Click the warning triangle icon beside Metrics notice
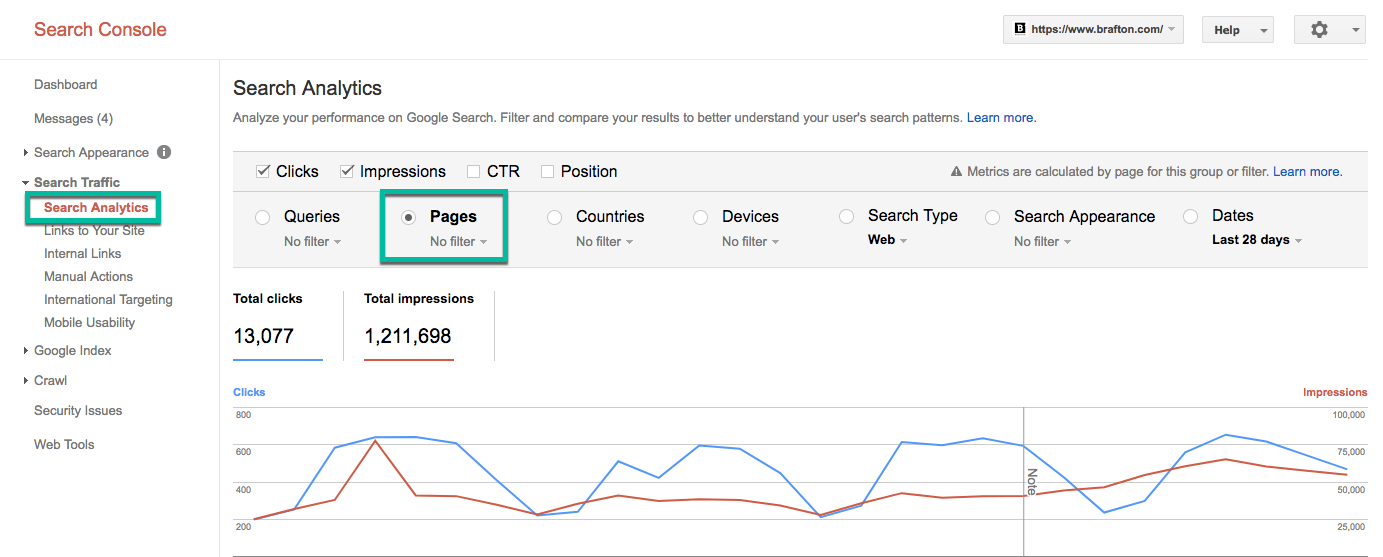The width and height of the screenshot is (1383, 557). tap(956, 172)
